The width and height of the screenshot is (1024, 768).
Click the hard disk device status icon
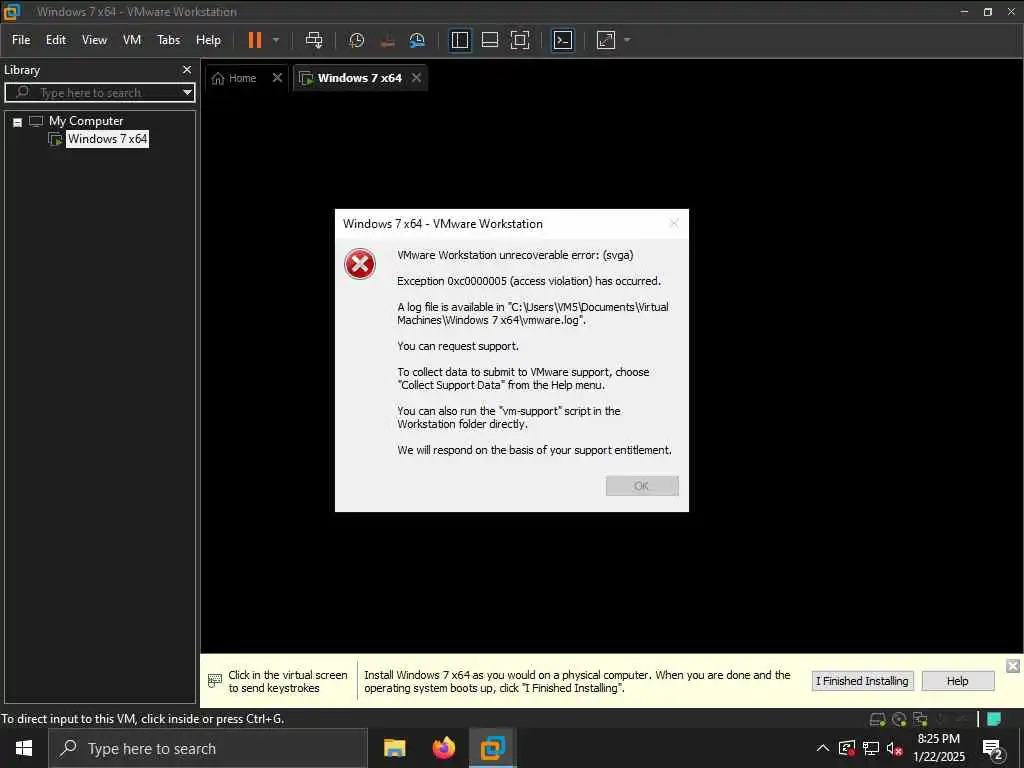coord(878,719)
